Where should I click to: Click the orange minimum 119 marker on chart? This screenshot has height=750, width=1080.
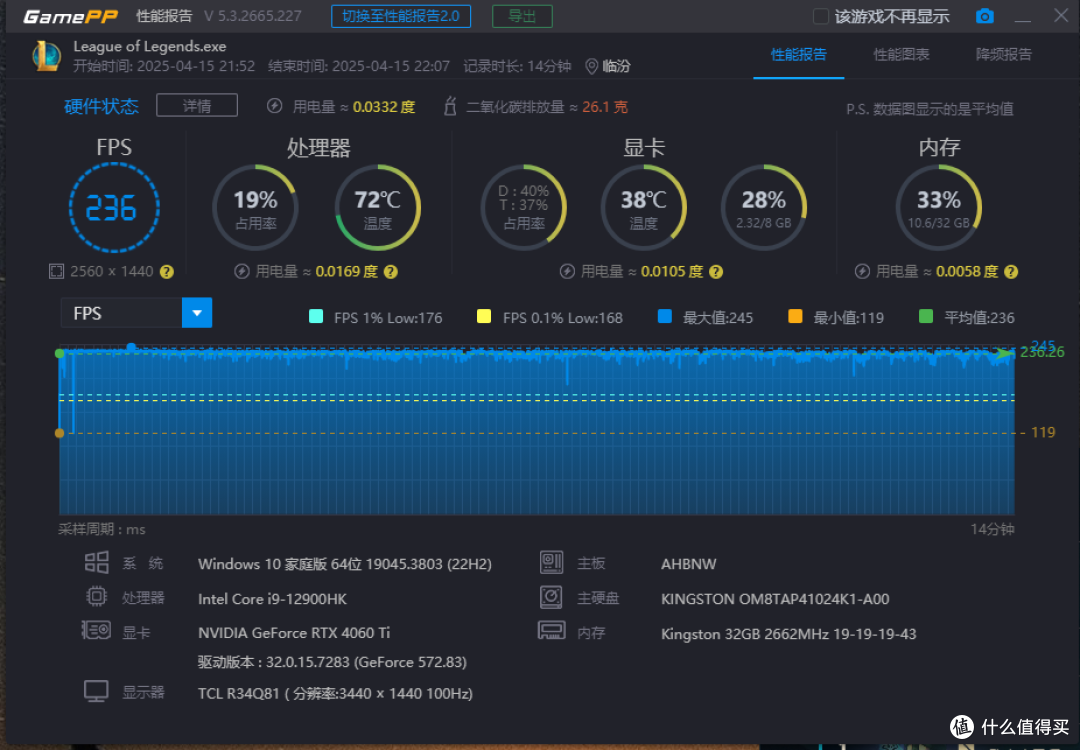tap(59, 433)
